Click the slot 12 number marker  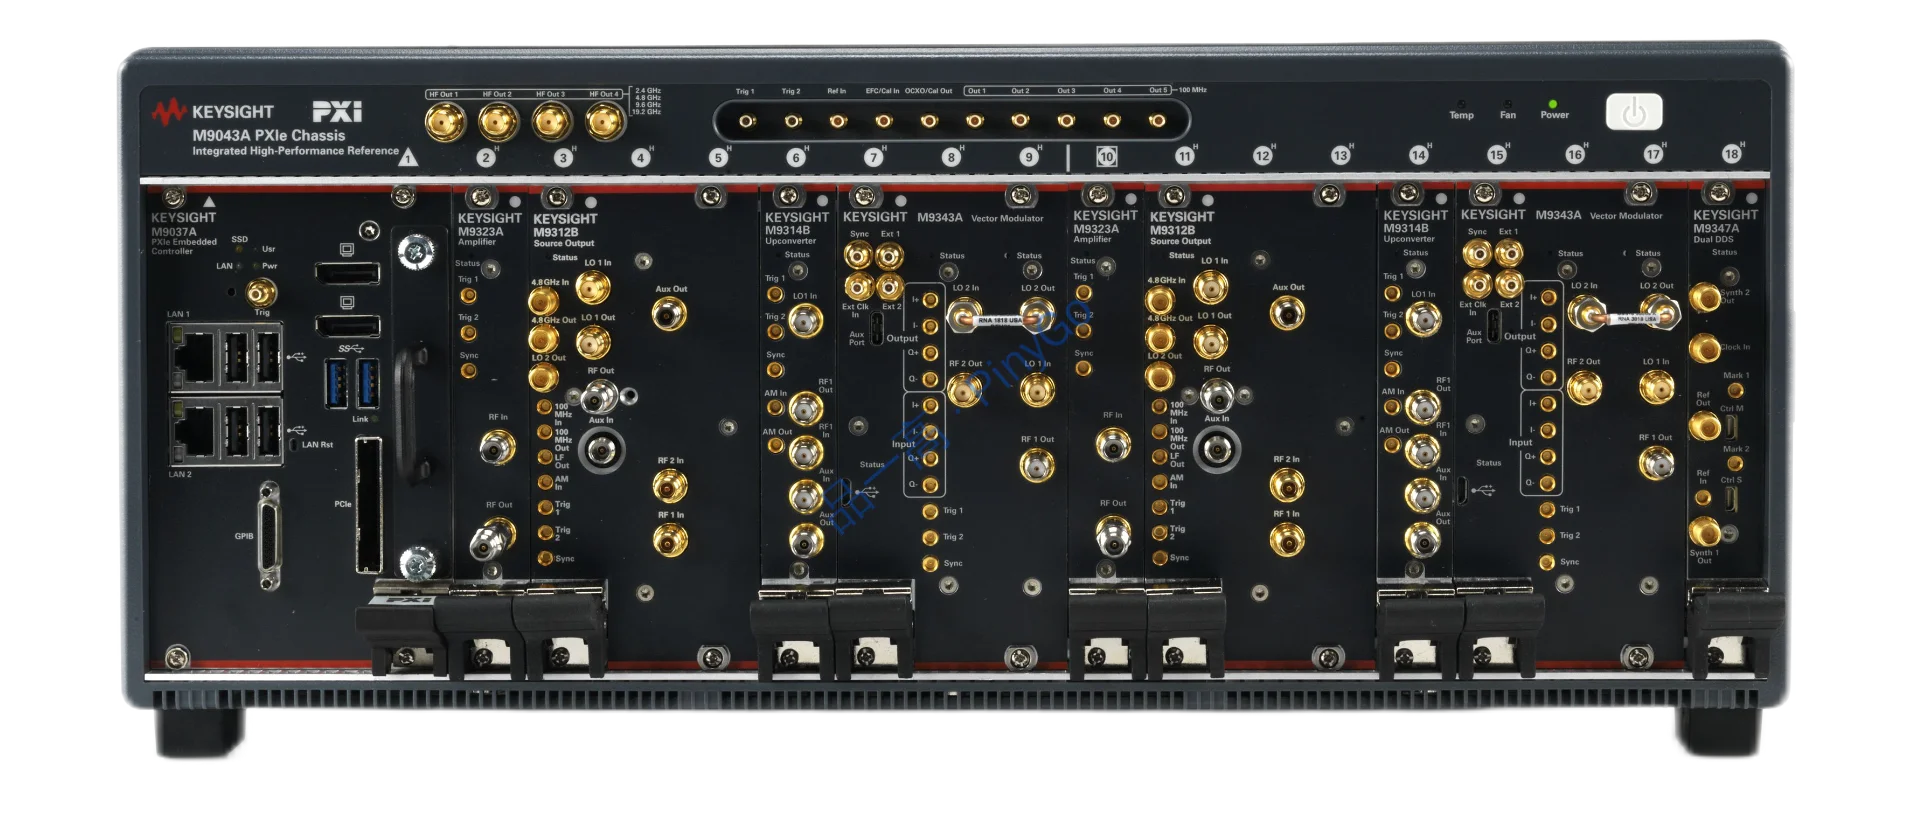[x=1262, y=156]
